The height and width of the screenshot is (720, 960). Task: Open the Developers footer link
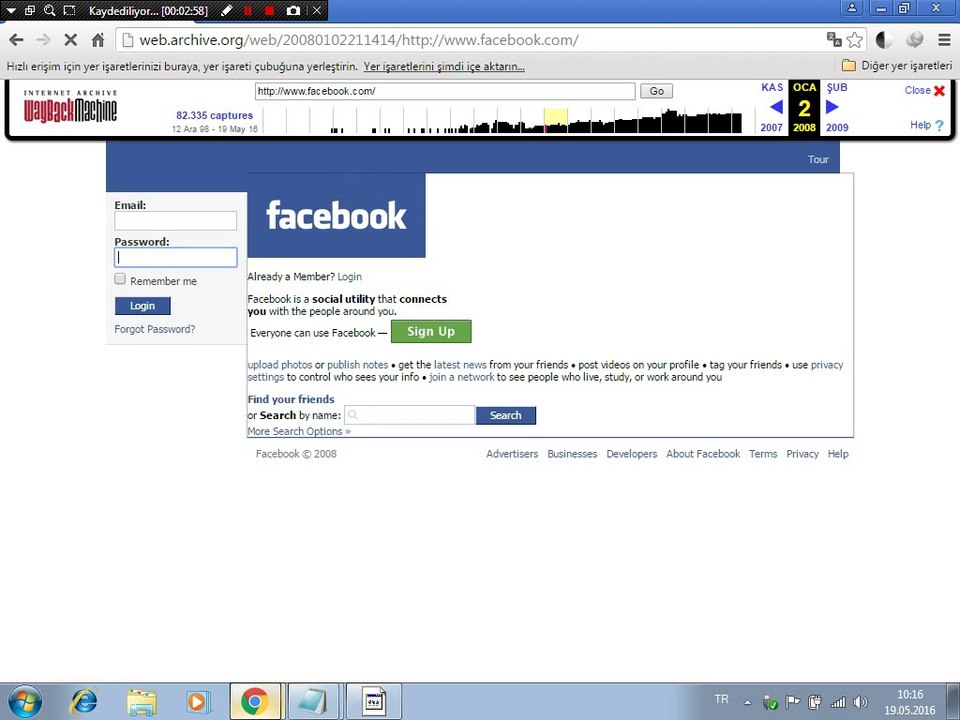click(632, 454)
